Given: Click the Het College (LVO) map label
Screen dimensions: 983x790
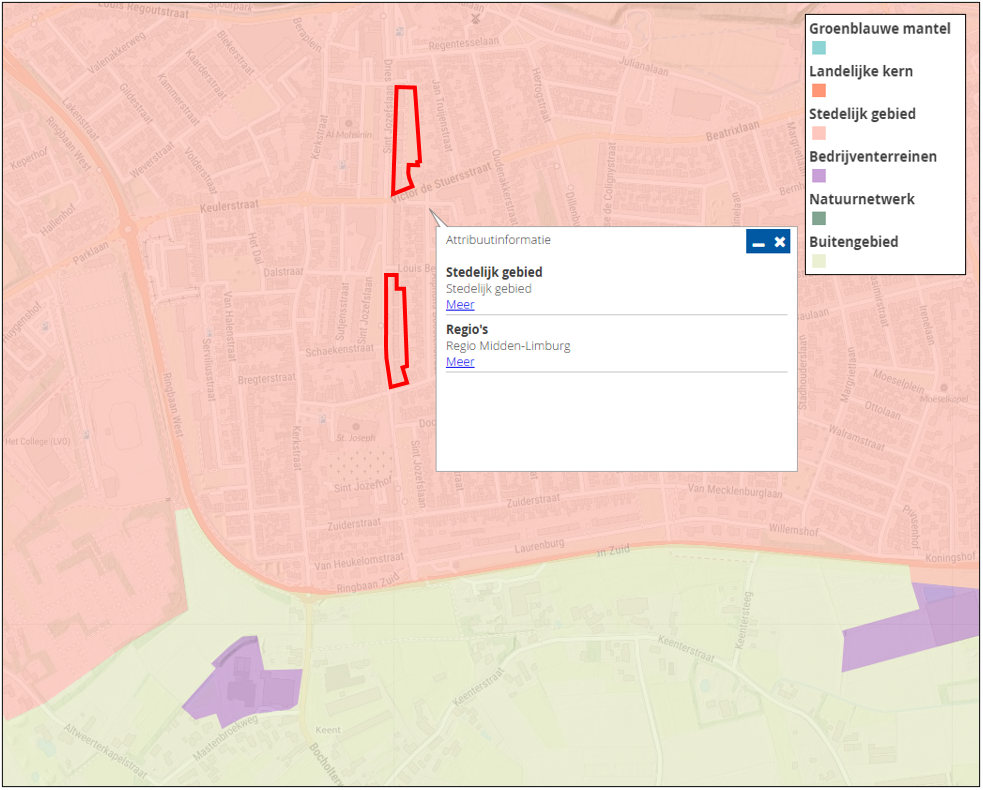Looking at the screenshot, I should tap(40, 441).
